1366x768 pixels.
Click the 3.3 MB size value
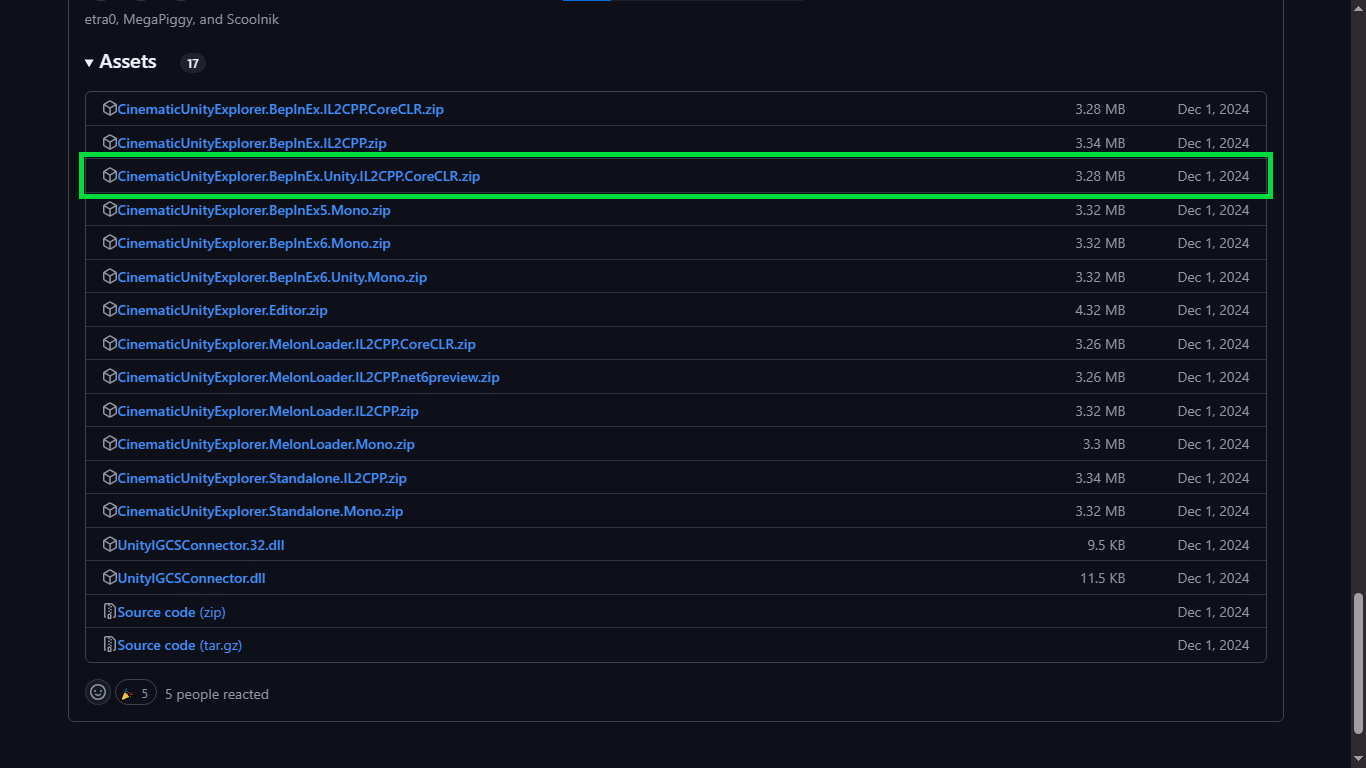[1104, 444]
